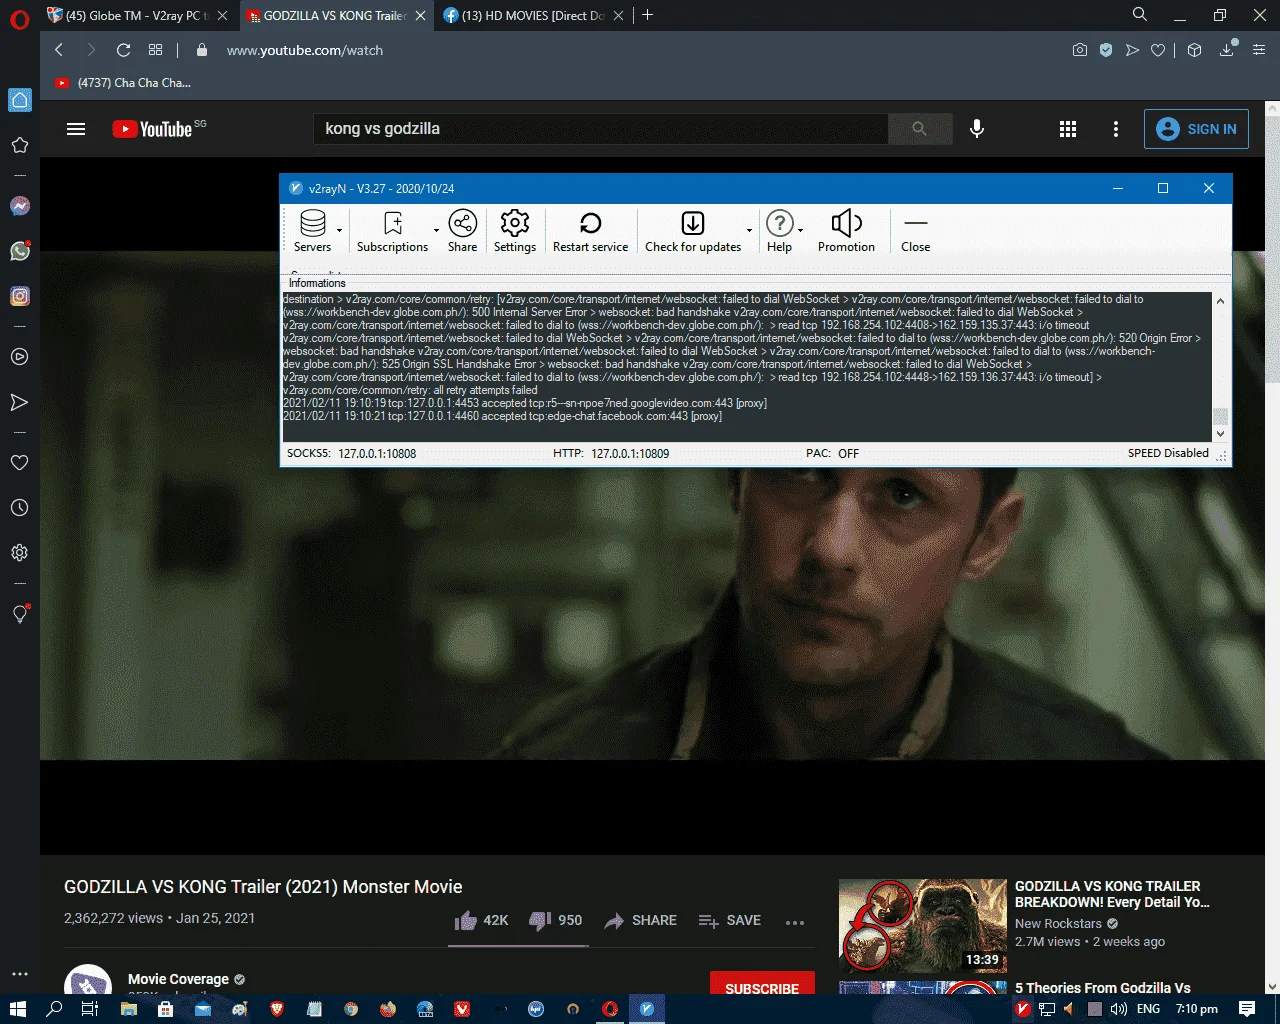This screenshot has width=1280, height=1024.
Task: Click the YouTube search box
Action: point(601,129)
